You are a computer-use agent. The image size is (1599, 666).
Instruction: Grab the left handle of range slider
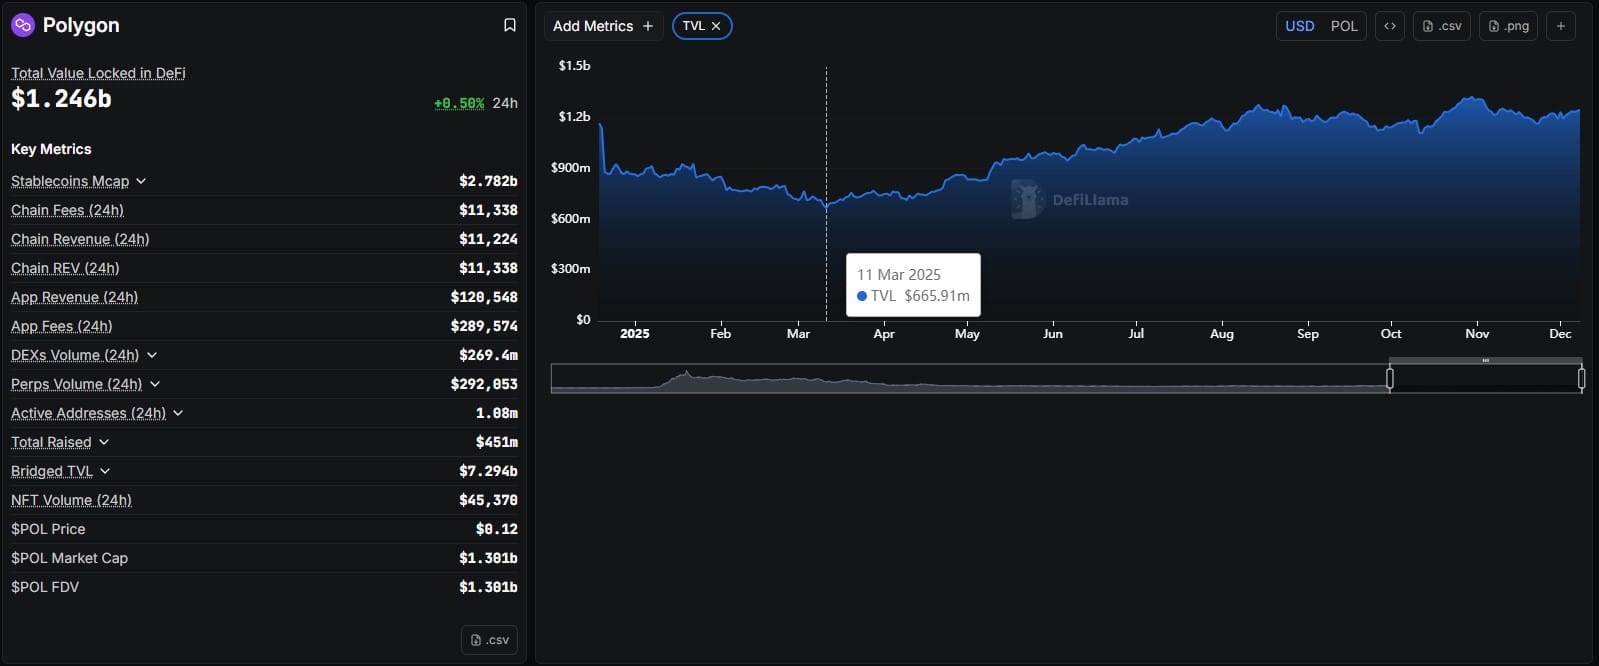pyautogui.click(x=1389, y=378)
